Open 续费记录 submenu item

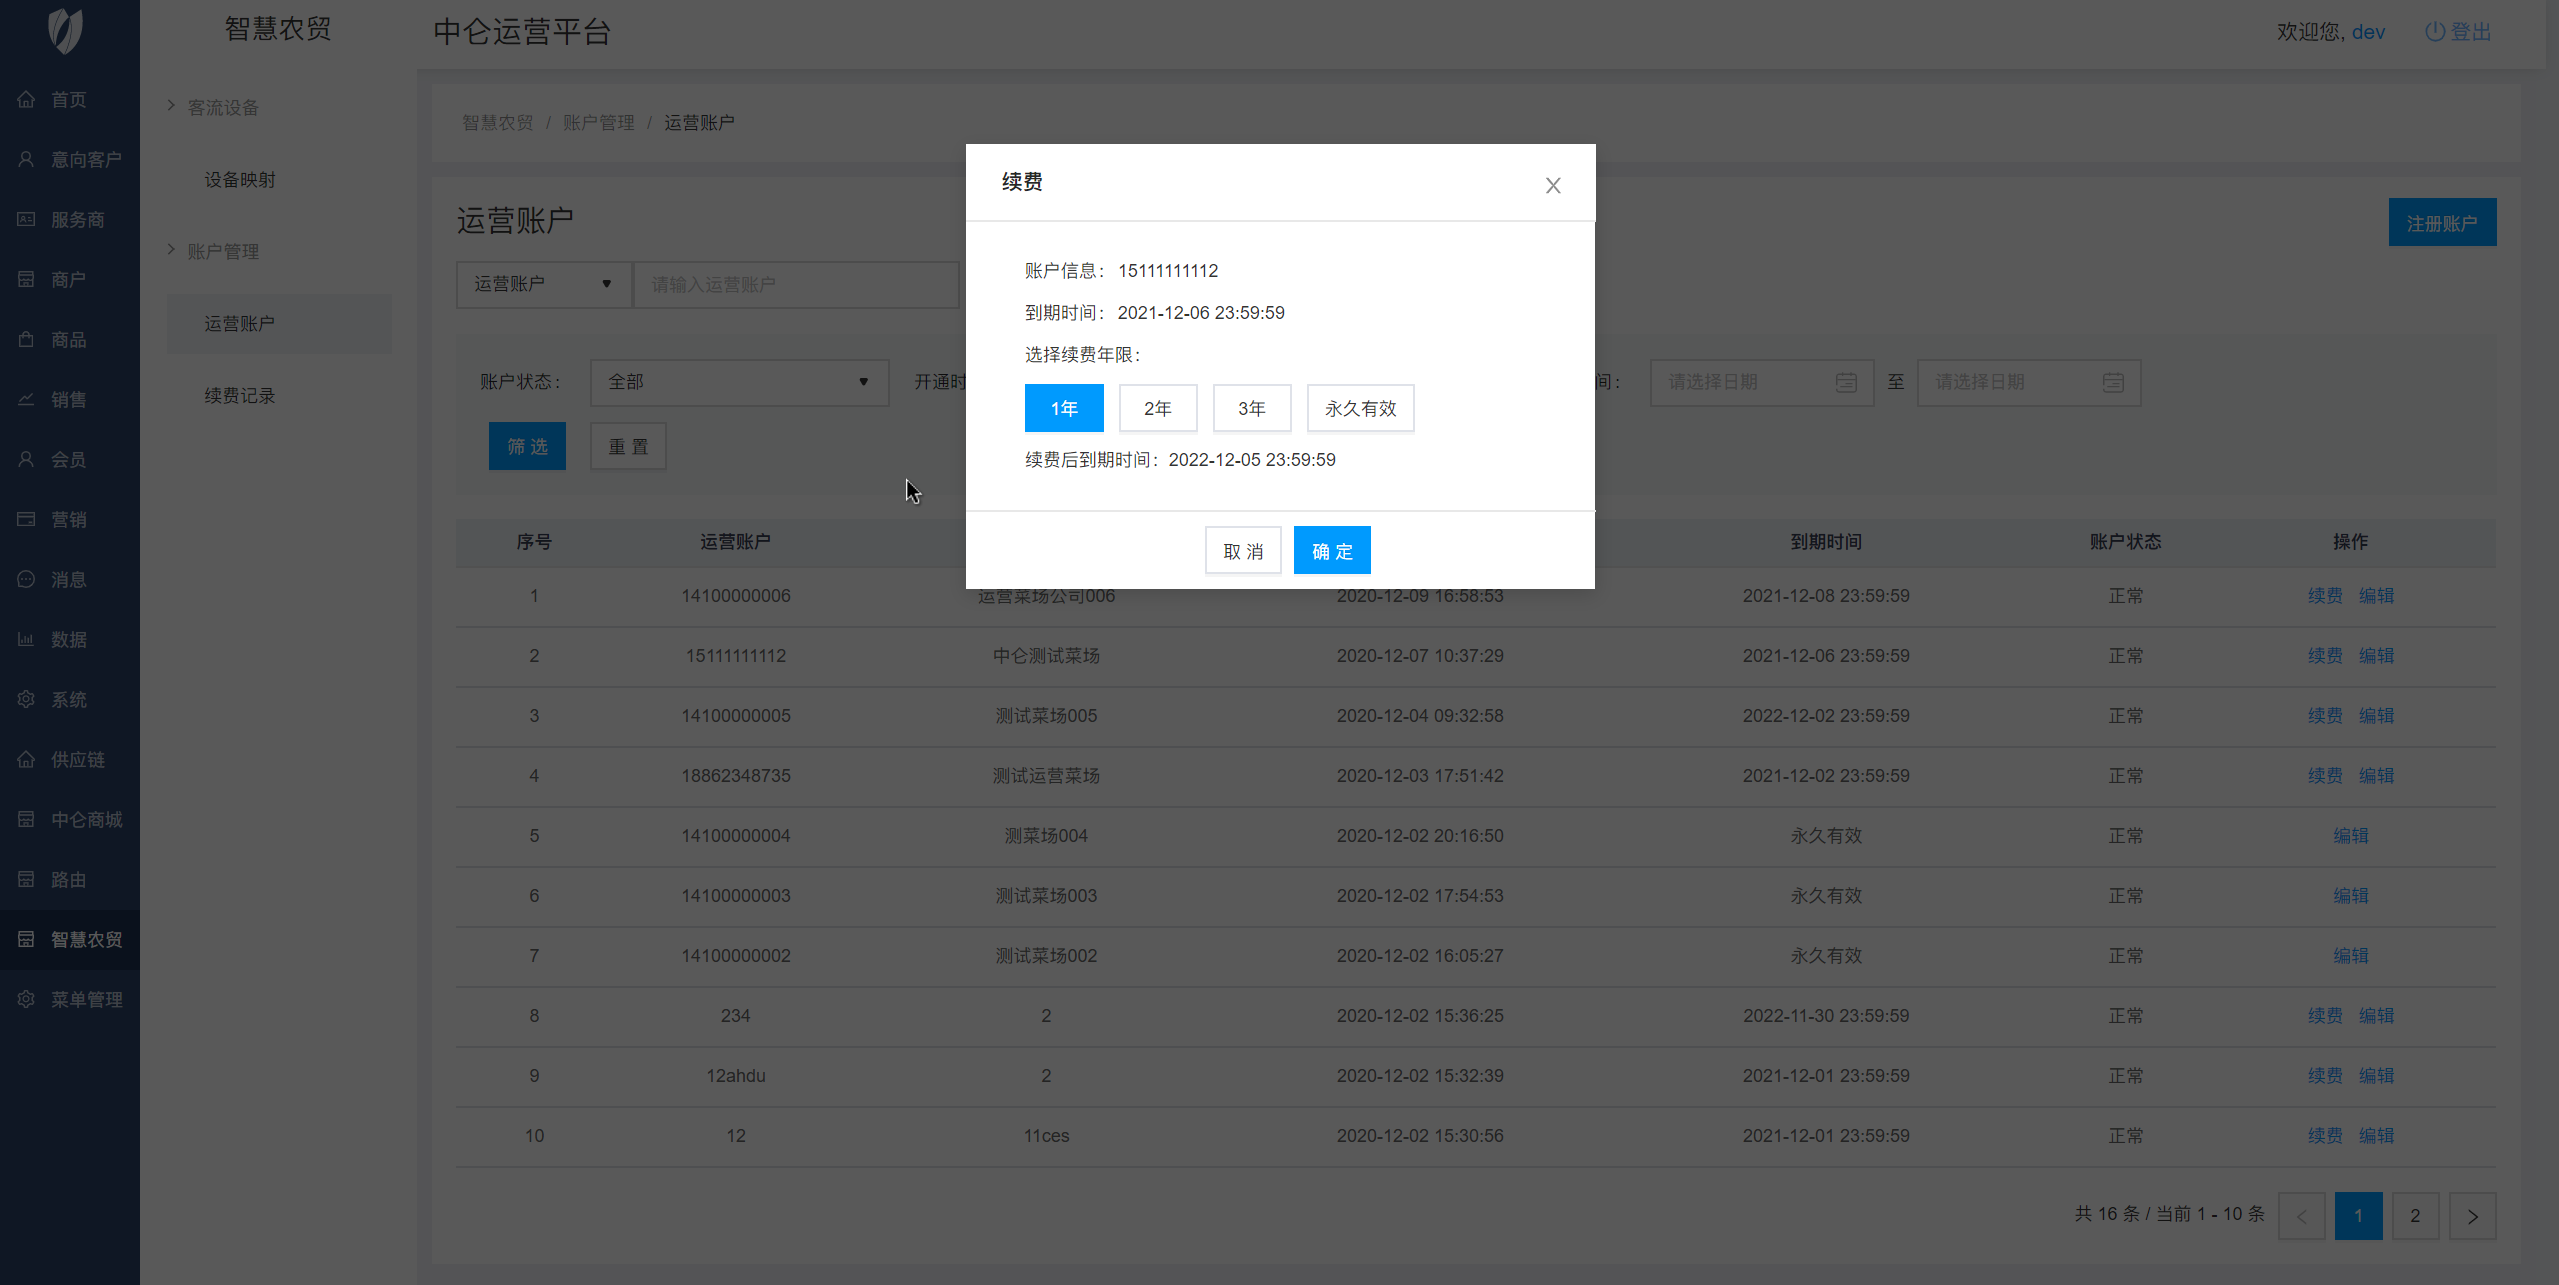pyautogui.click(x=240, y=396)
